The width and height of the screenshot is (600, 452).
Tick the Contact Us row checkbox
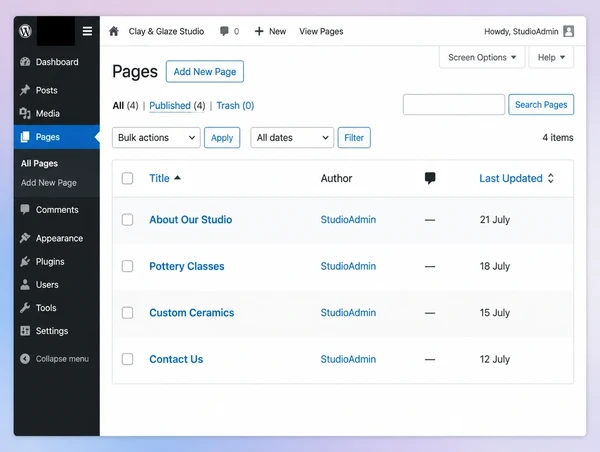[127, 359]
